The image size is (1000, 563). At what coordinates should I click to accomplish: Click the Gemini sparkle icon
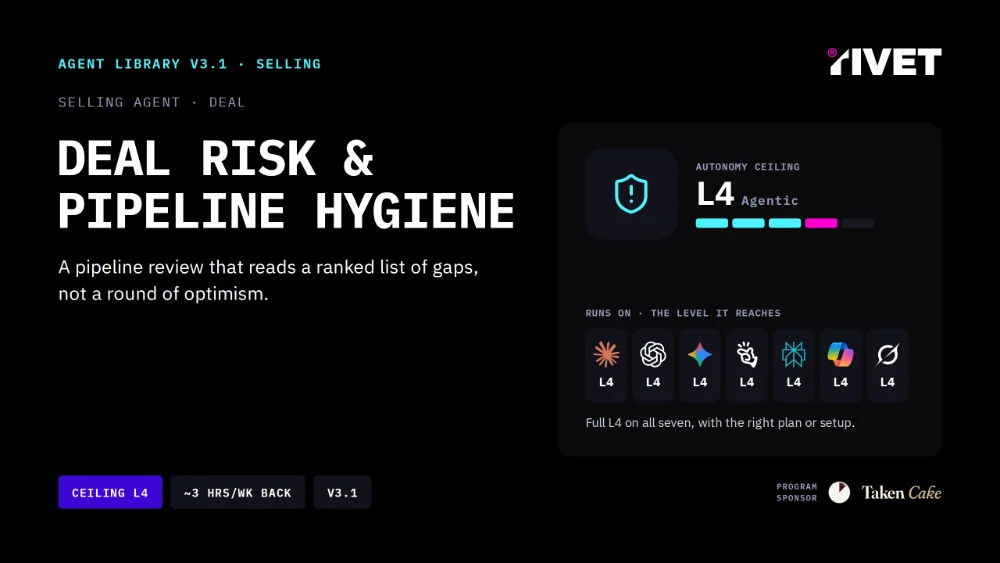tap(700, 354)
